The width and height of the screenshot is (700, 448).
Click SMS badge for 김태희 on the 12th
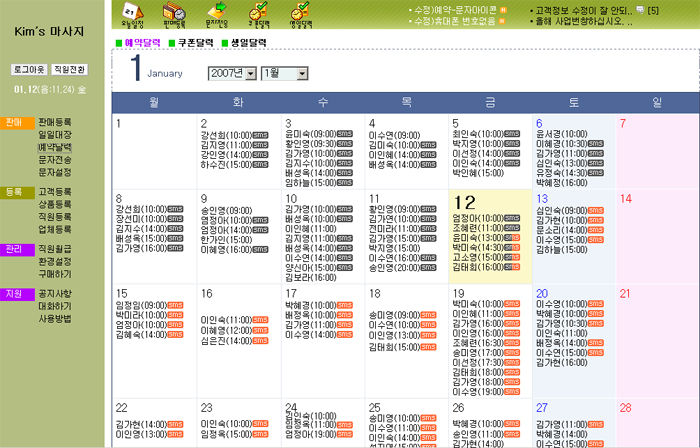tap(513, 267)
